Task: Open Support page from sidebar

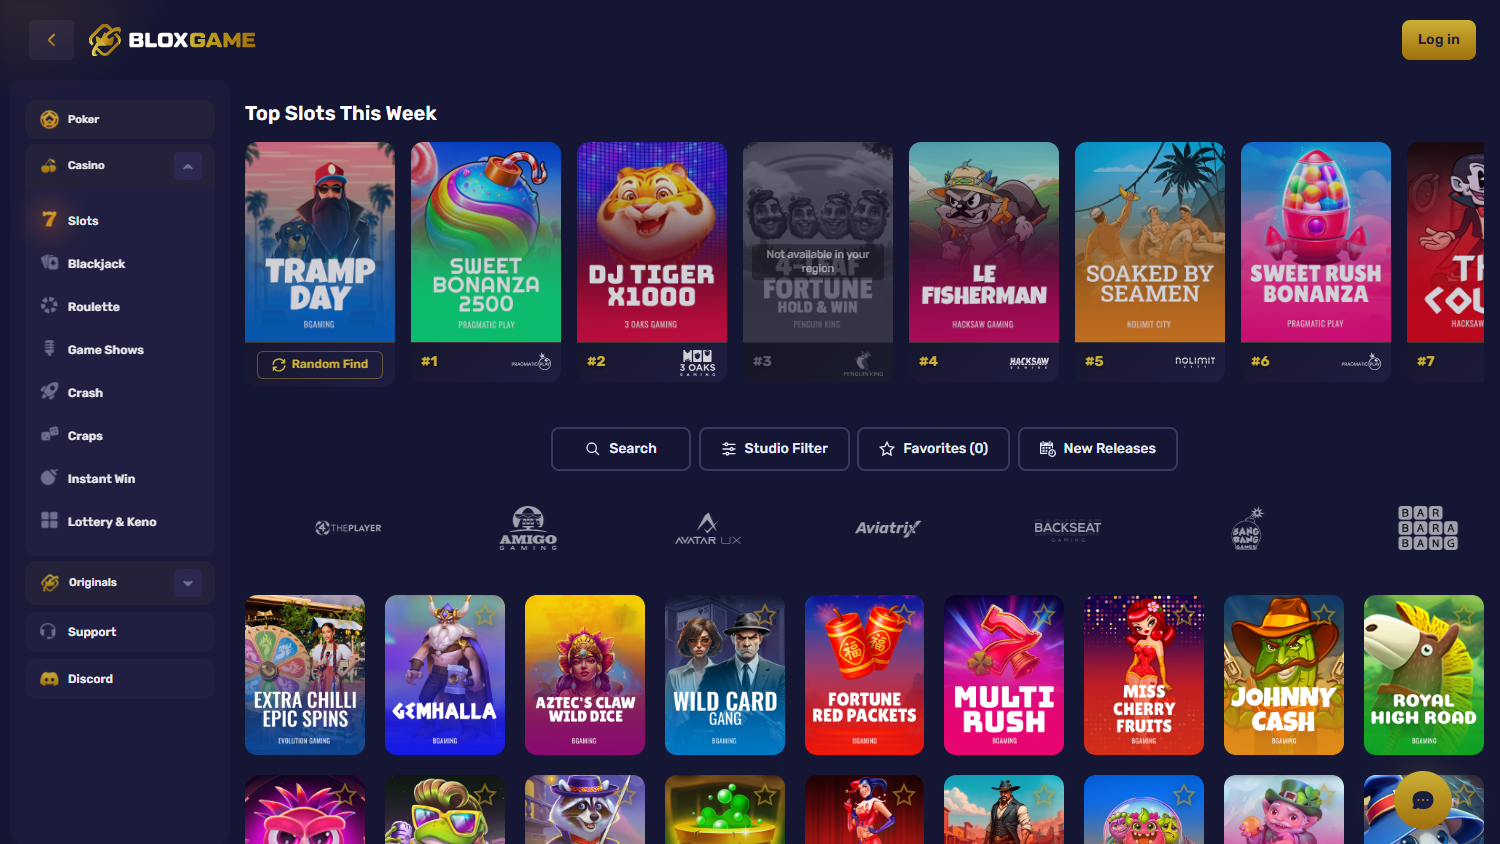Action: pyautogui.click(x=120, y=632)
